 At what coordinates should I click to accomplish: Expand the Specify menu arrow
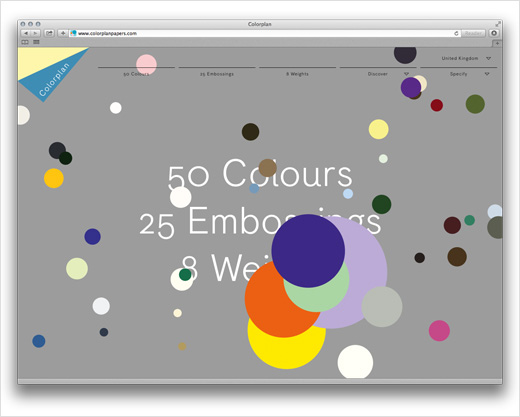(487, 74)
